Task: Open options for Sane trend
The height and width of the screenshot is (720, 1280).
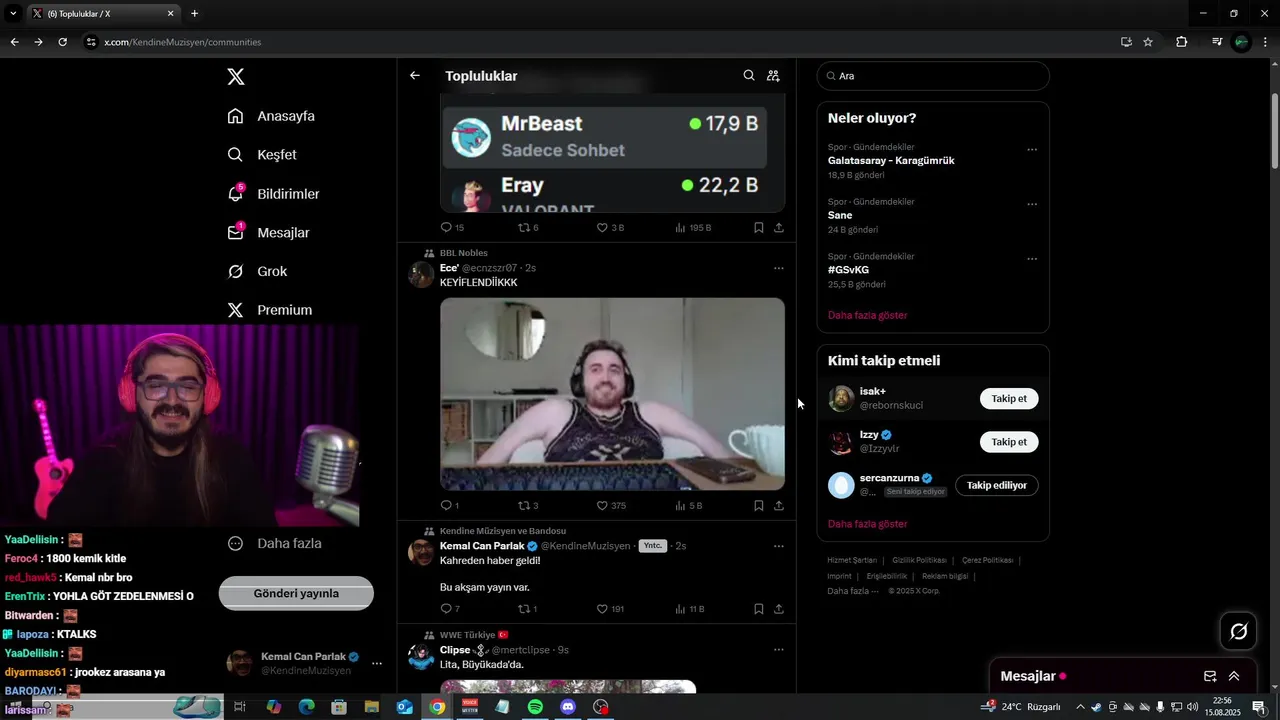Action: [1032, 205]
